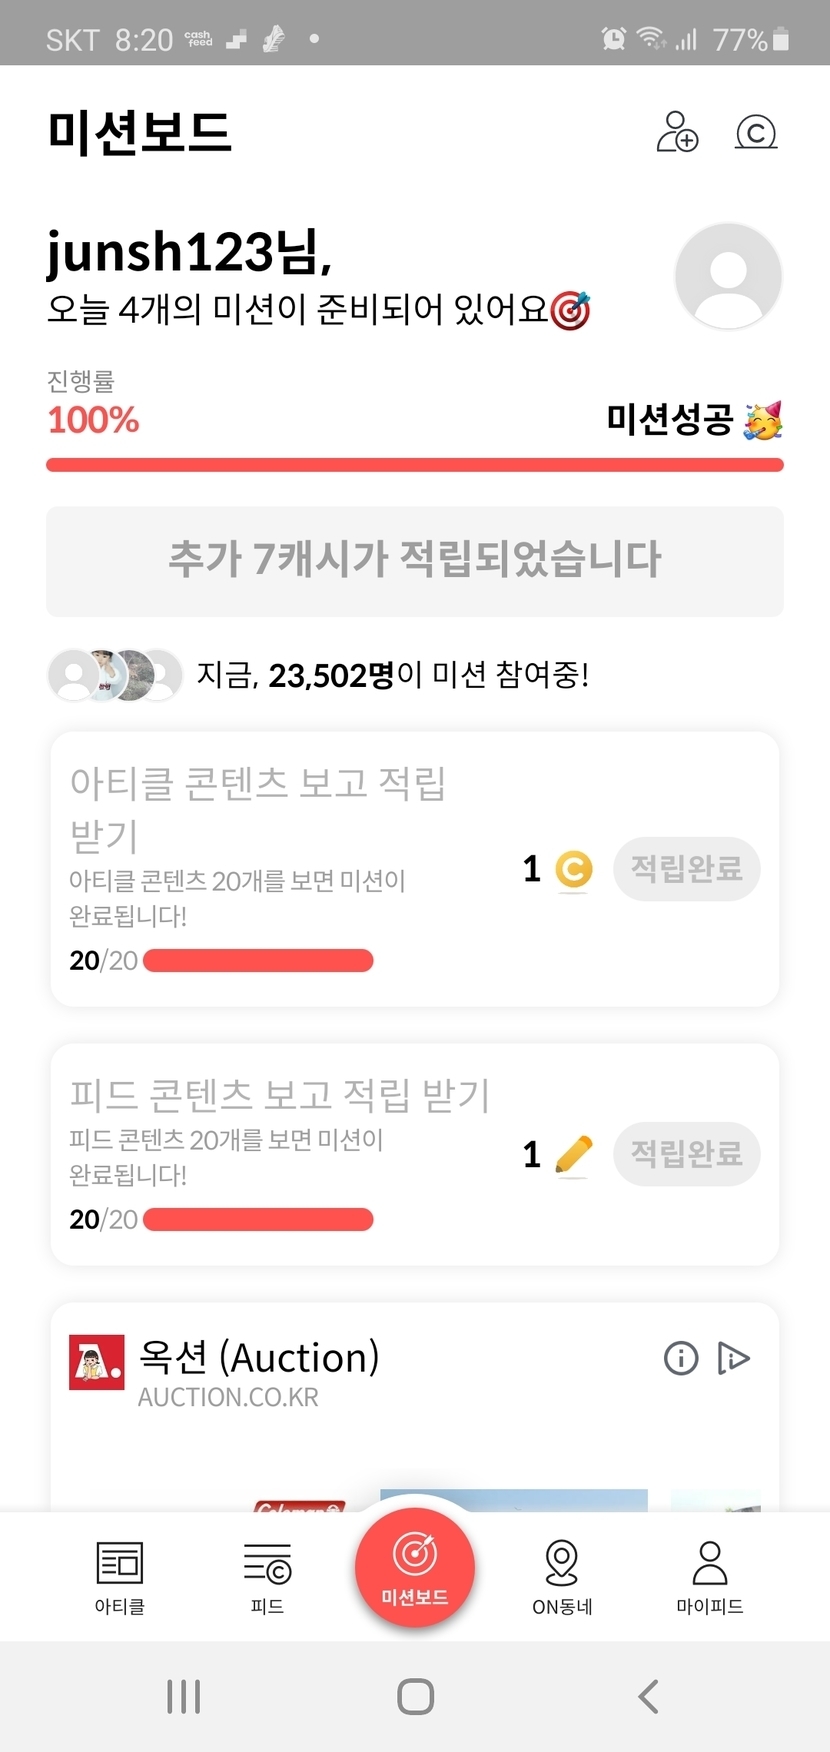The height and width of the screenshot is (1752, 830).
Task: Tap 적립완료 button on feed mission
Action: pyautogui.click(x=686, y=1154)
